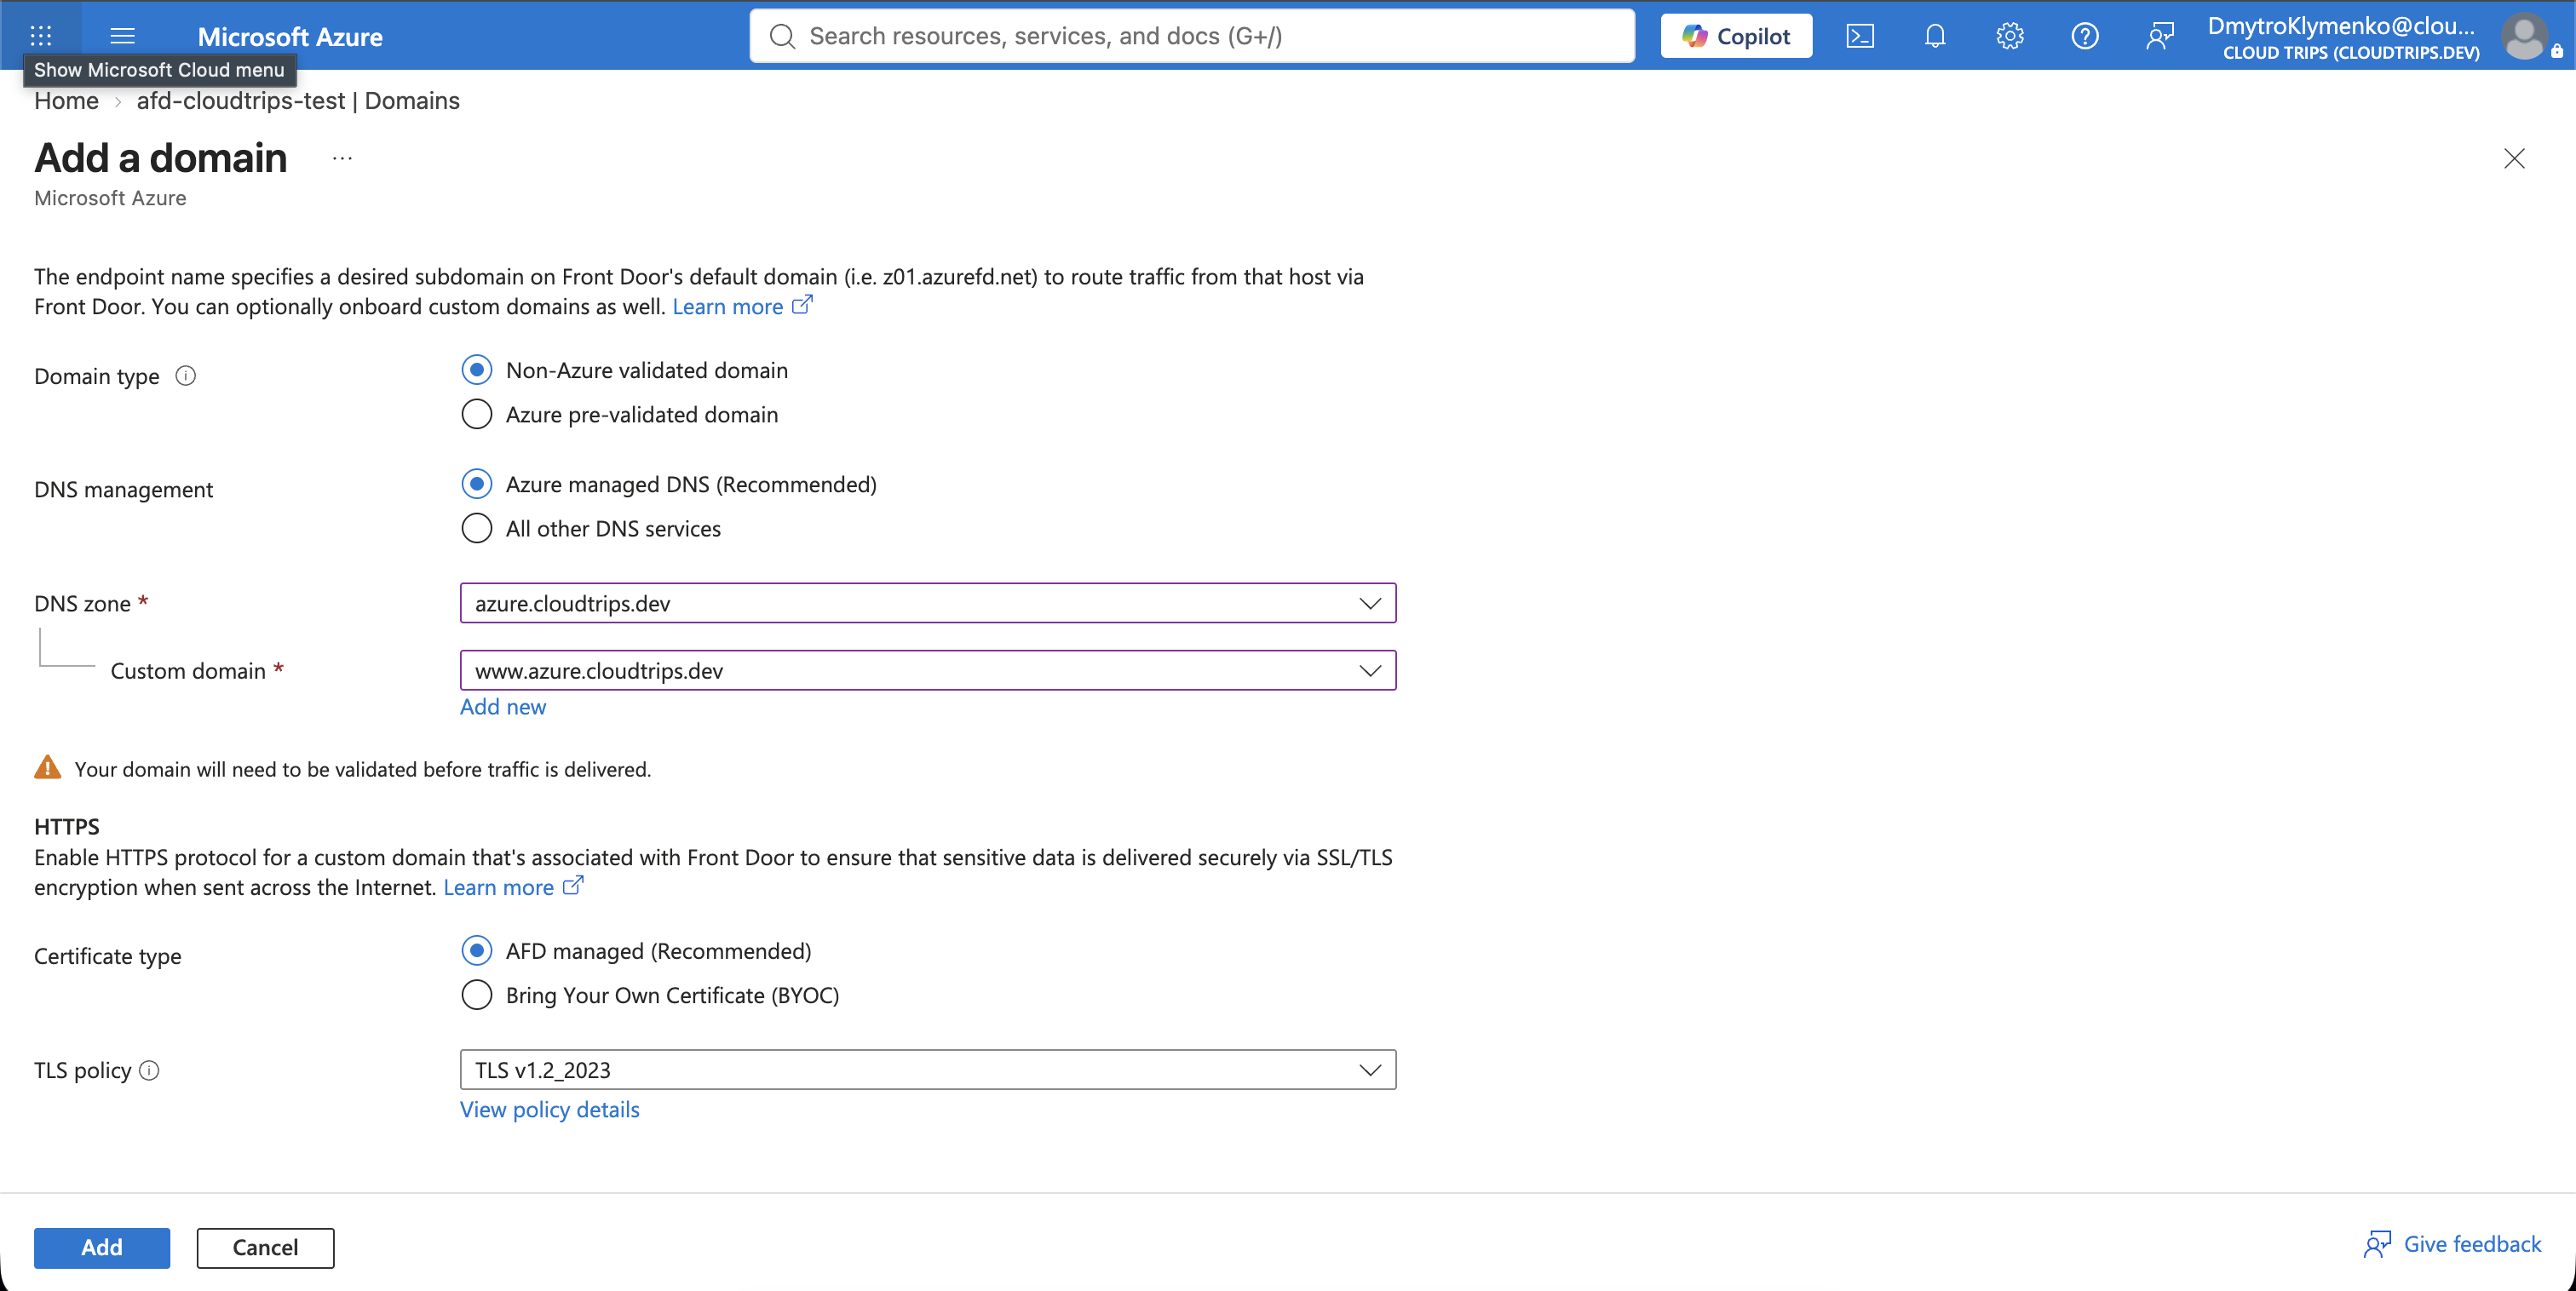
Task: Click the Add button
Action: 102,1247
